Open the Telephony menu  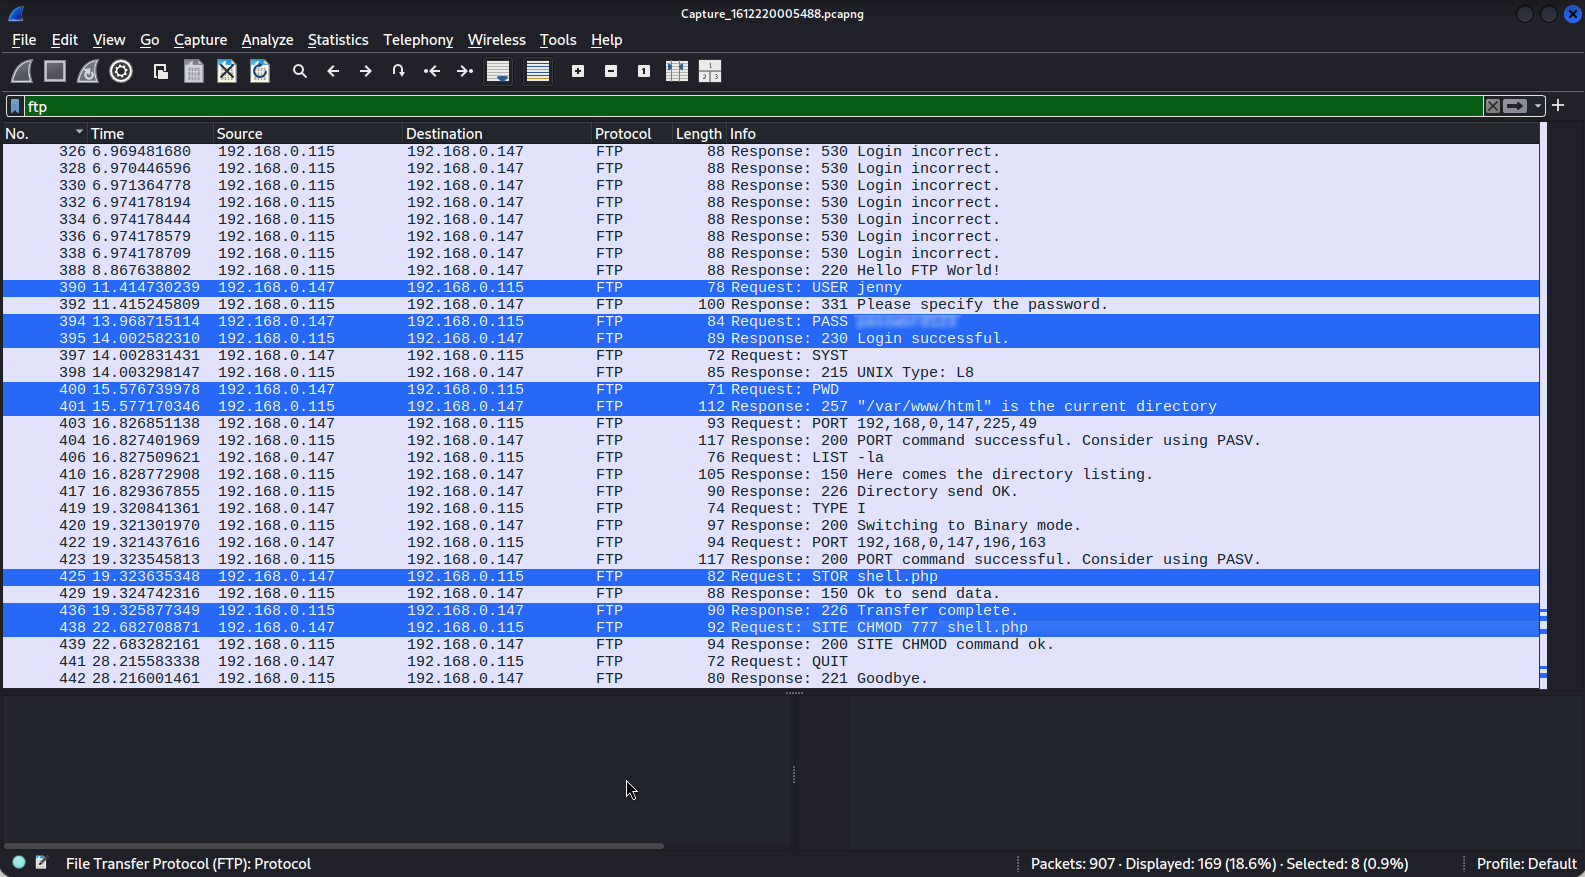pyautogui.click(x=418, y=40)
